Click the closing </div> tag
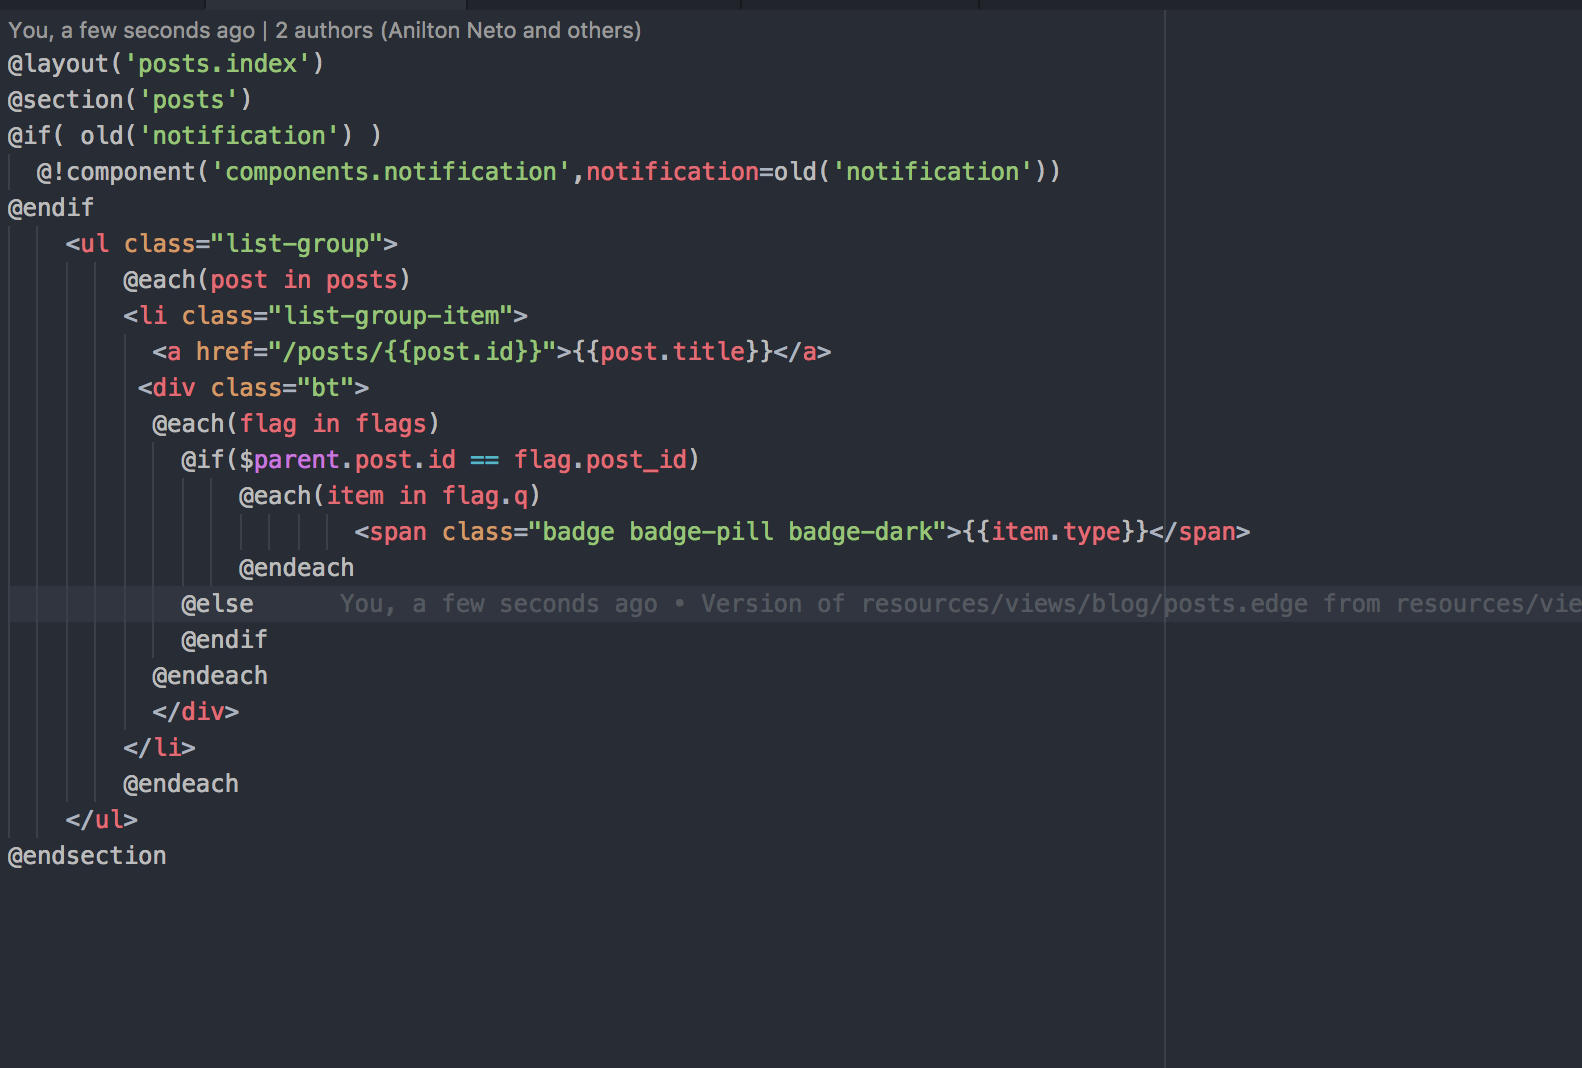1582x1068 pixels. pyautogui.click(x=196, y=712)
